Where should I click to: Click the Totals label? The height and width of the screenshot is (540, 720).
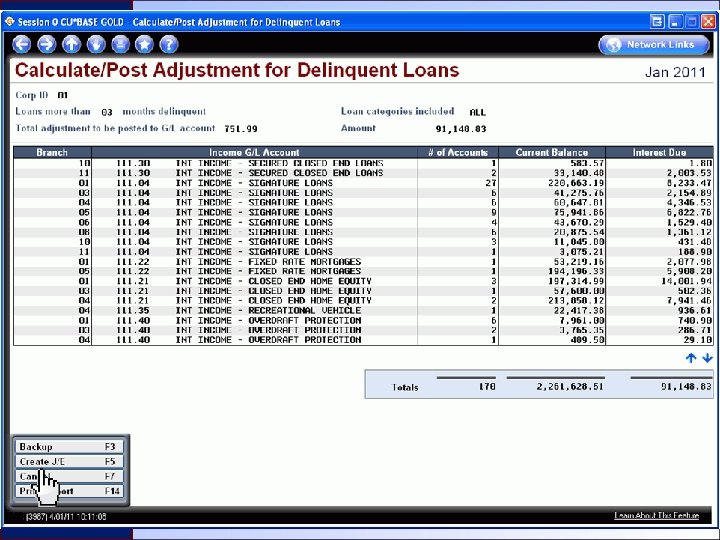pos(405,388)
